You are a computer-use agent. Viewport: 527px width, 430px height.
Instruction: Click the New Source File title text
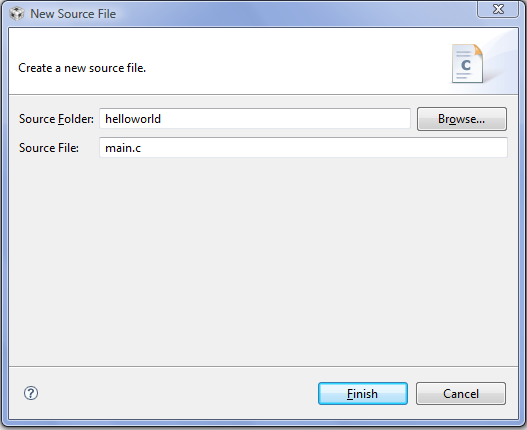[73, 14]
